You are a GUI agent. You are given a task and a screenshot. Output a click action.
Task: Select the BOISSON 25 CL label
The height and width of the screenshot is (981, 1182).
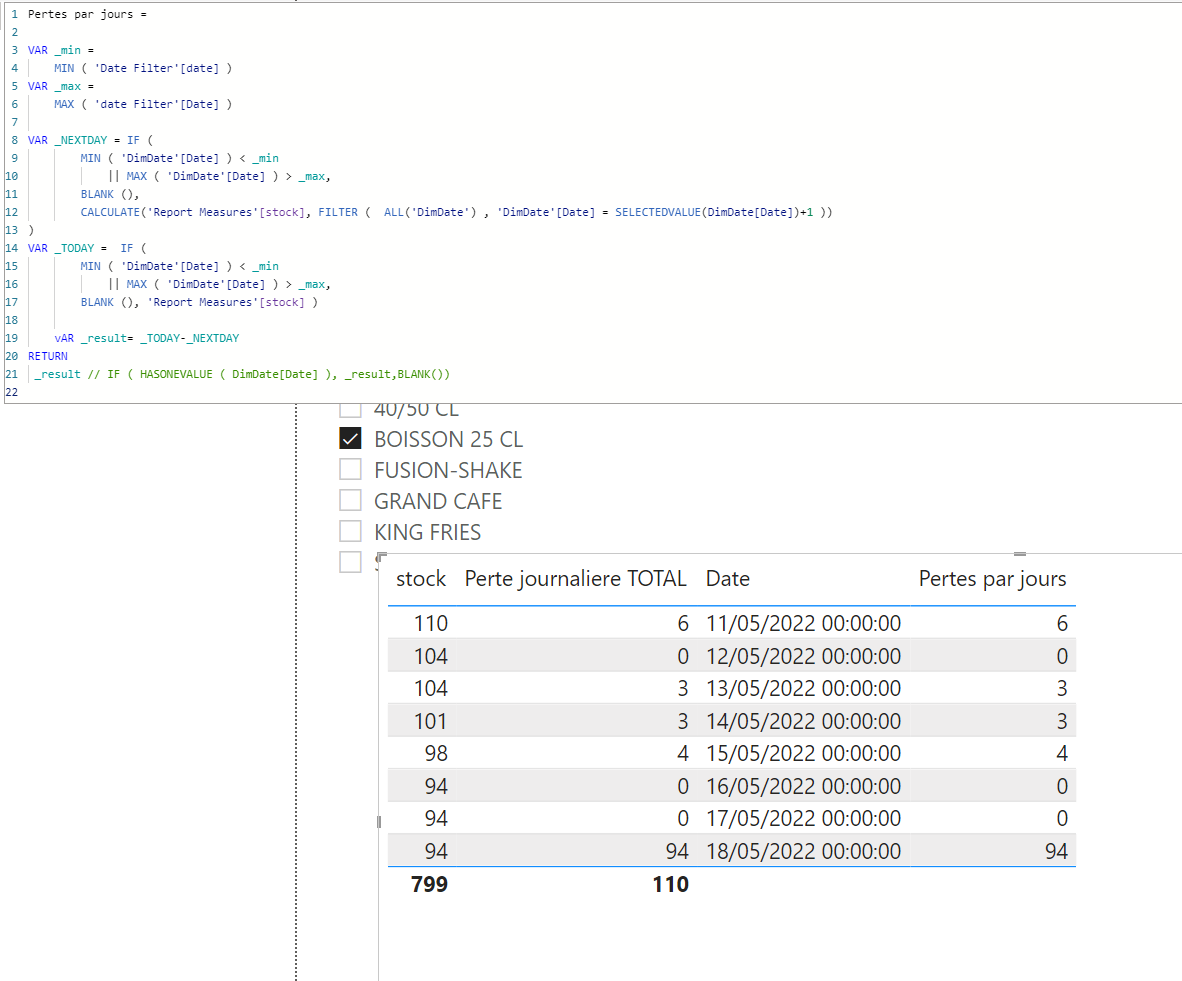pos(449,439)
